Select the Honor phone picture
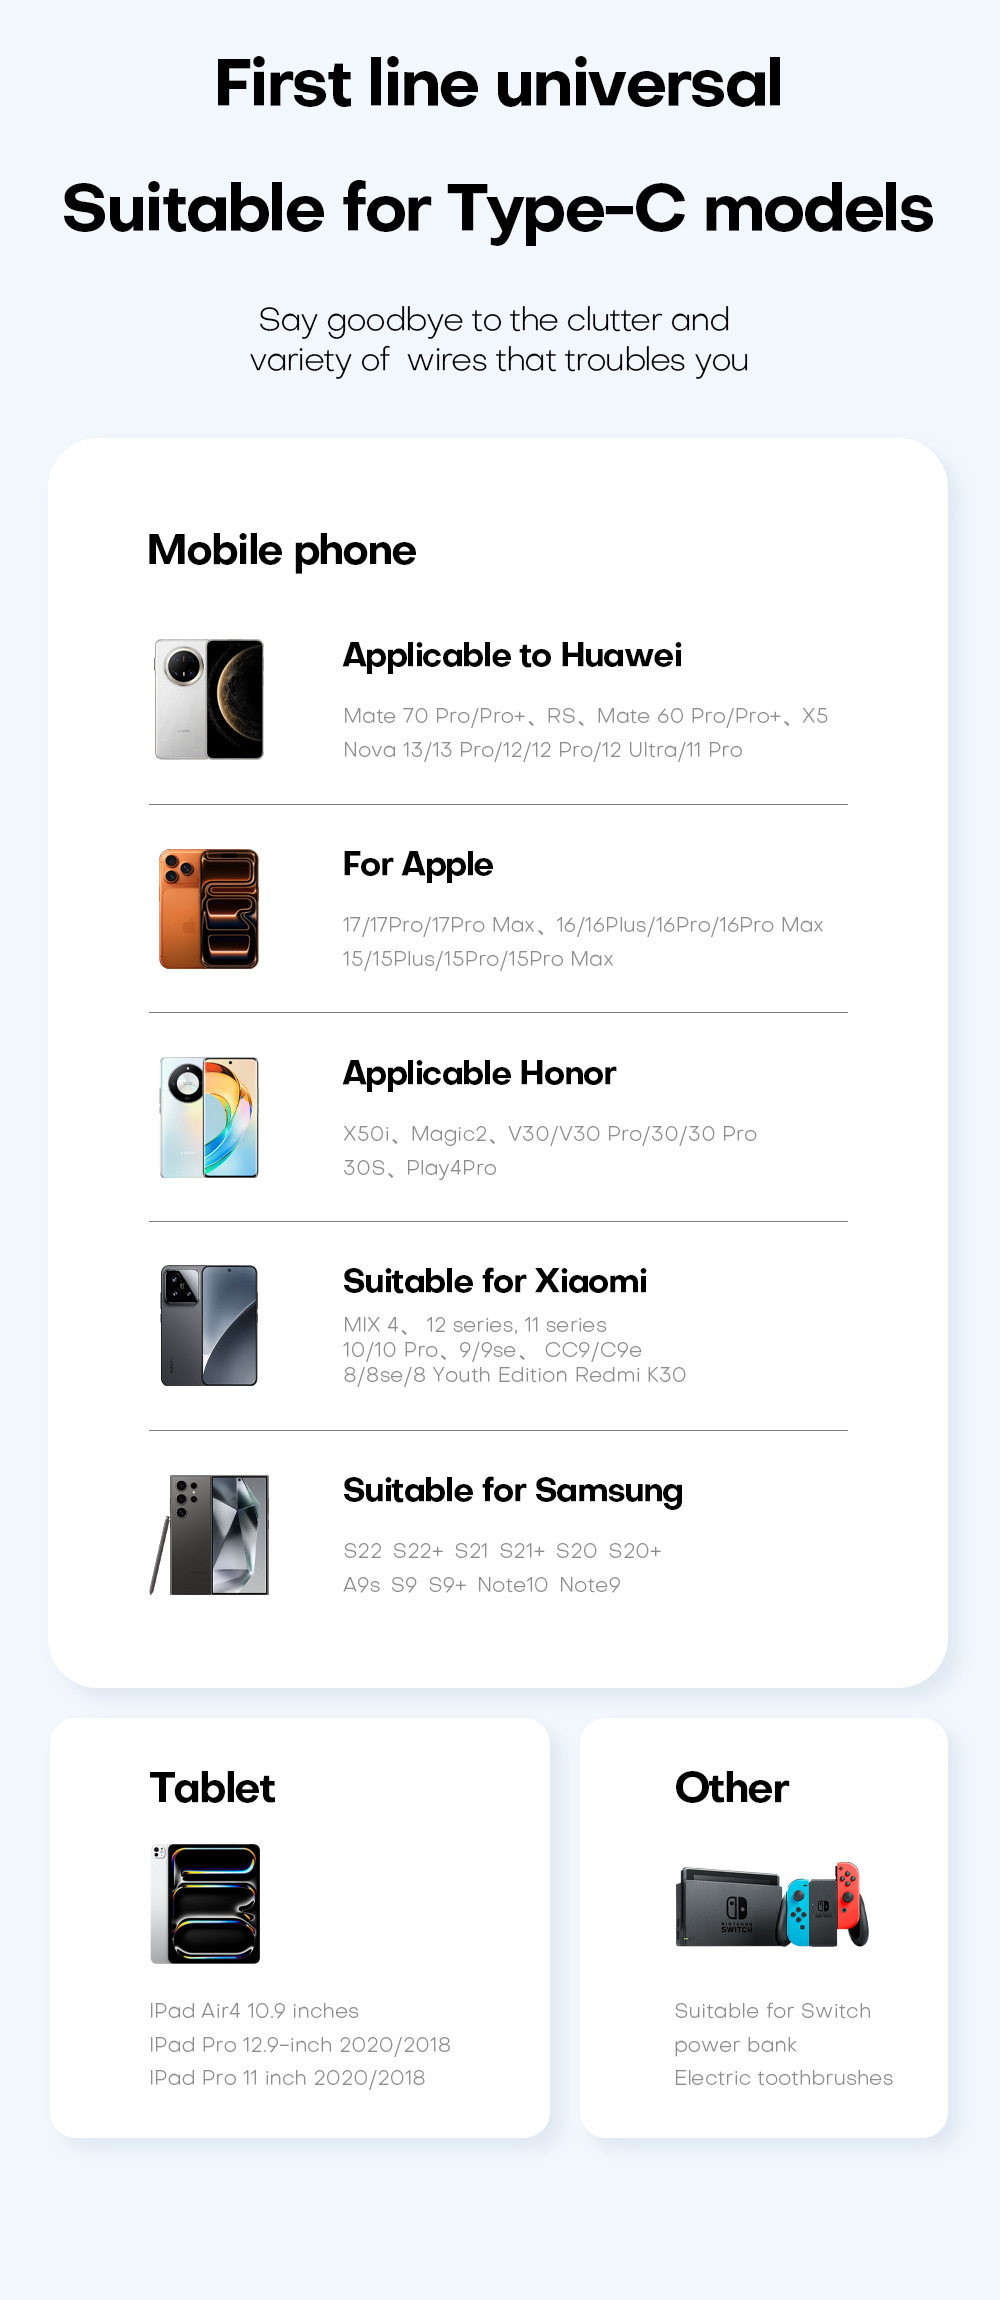Viewport: 1000px width, 2300px height. coord(209,1117)
